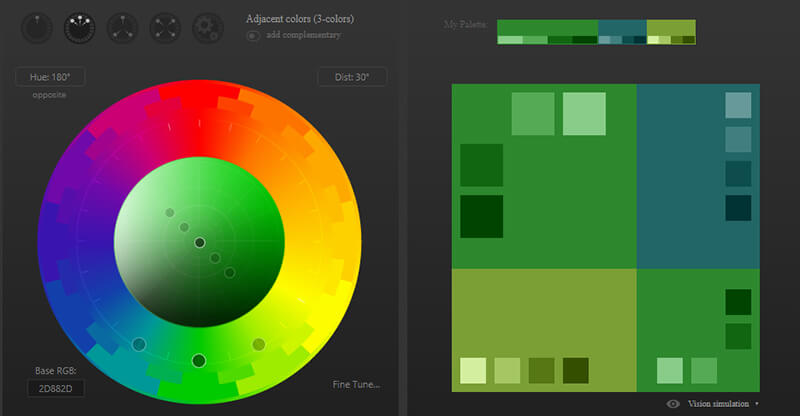The width and height of the screenshot is (800, 416).
Task: Toggle the add complementary switch
Action: pos(253,35)
